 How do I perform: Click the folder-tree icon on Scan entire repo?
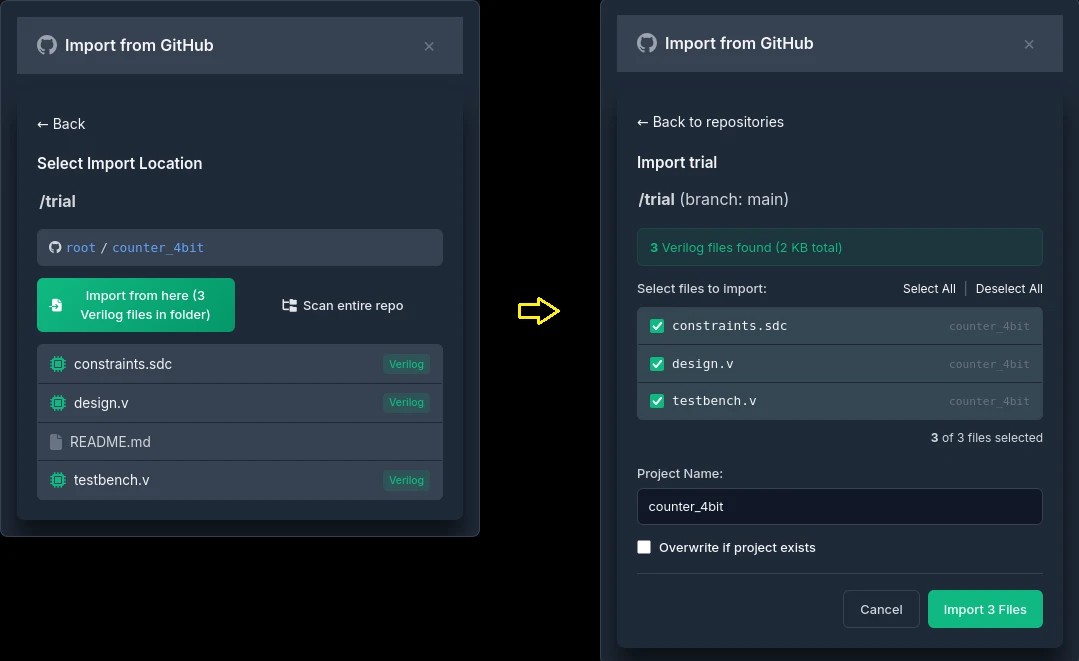290,305
